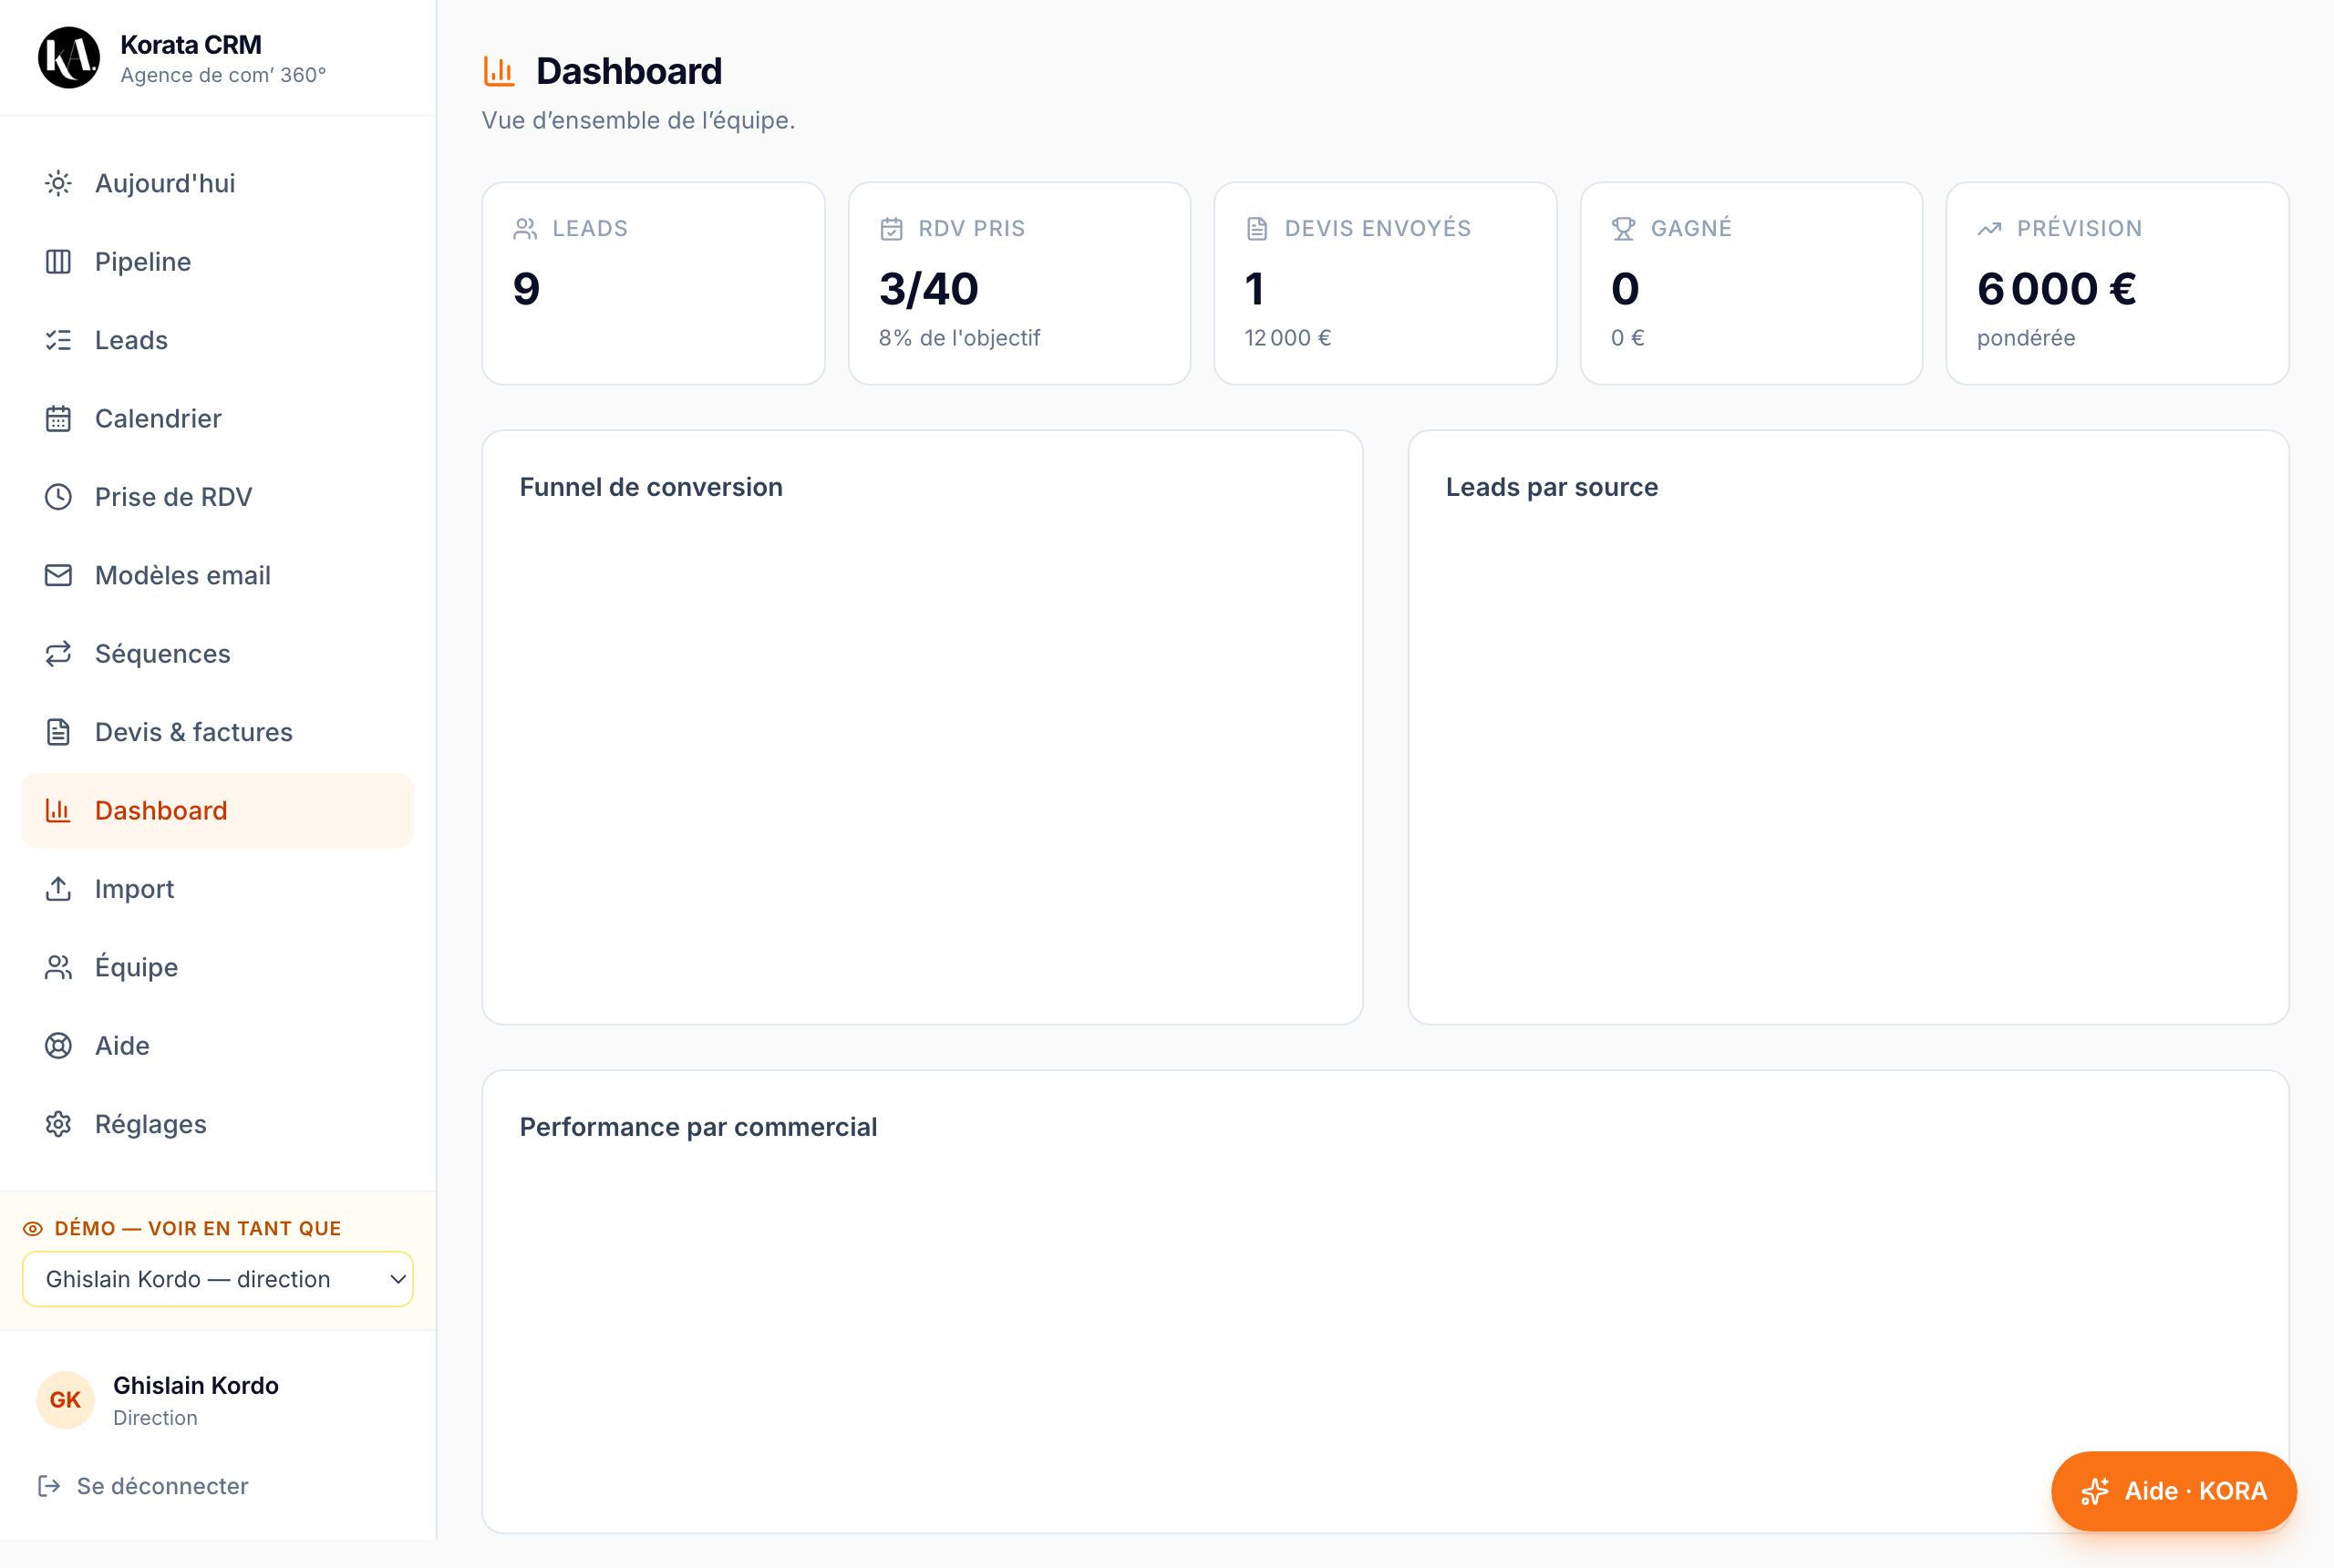The image size is (2334, 1568).
Task: Click the calendar-check icon in RDV pris card
Action: [x=891, y=229]
